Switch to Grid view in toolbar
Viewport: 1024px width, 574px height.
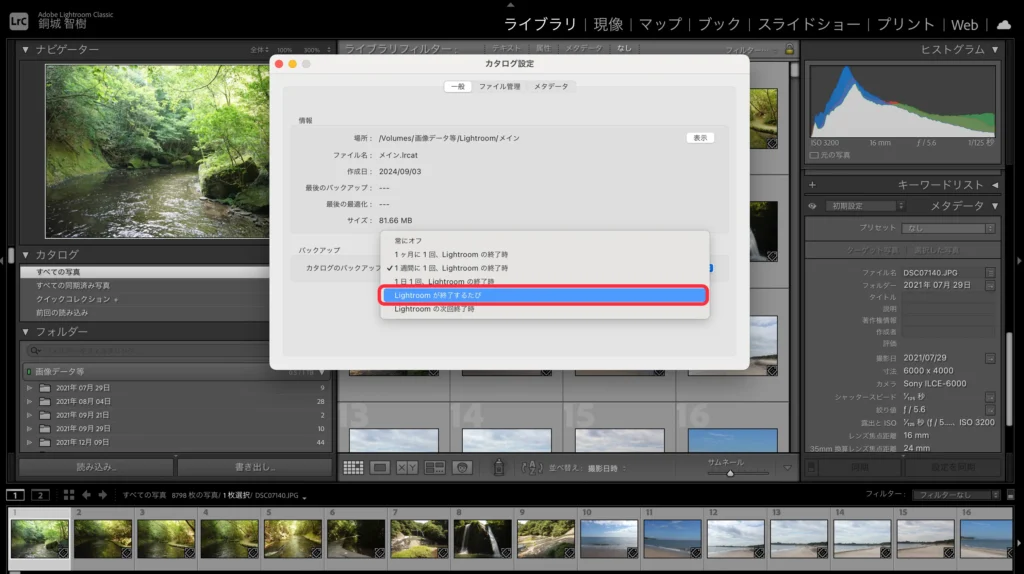[353, 467]
